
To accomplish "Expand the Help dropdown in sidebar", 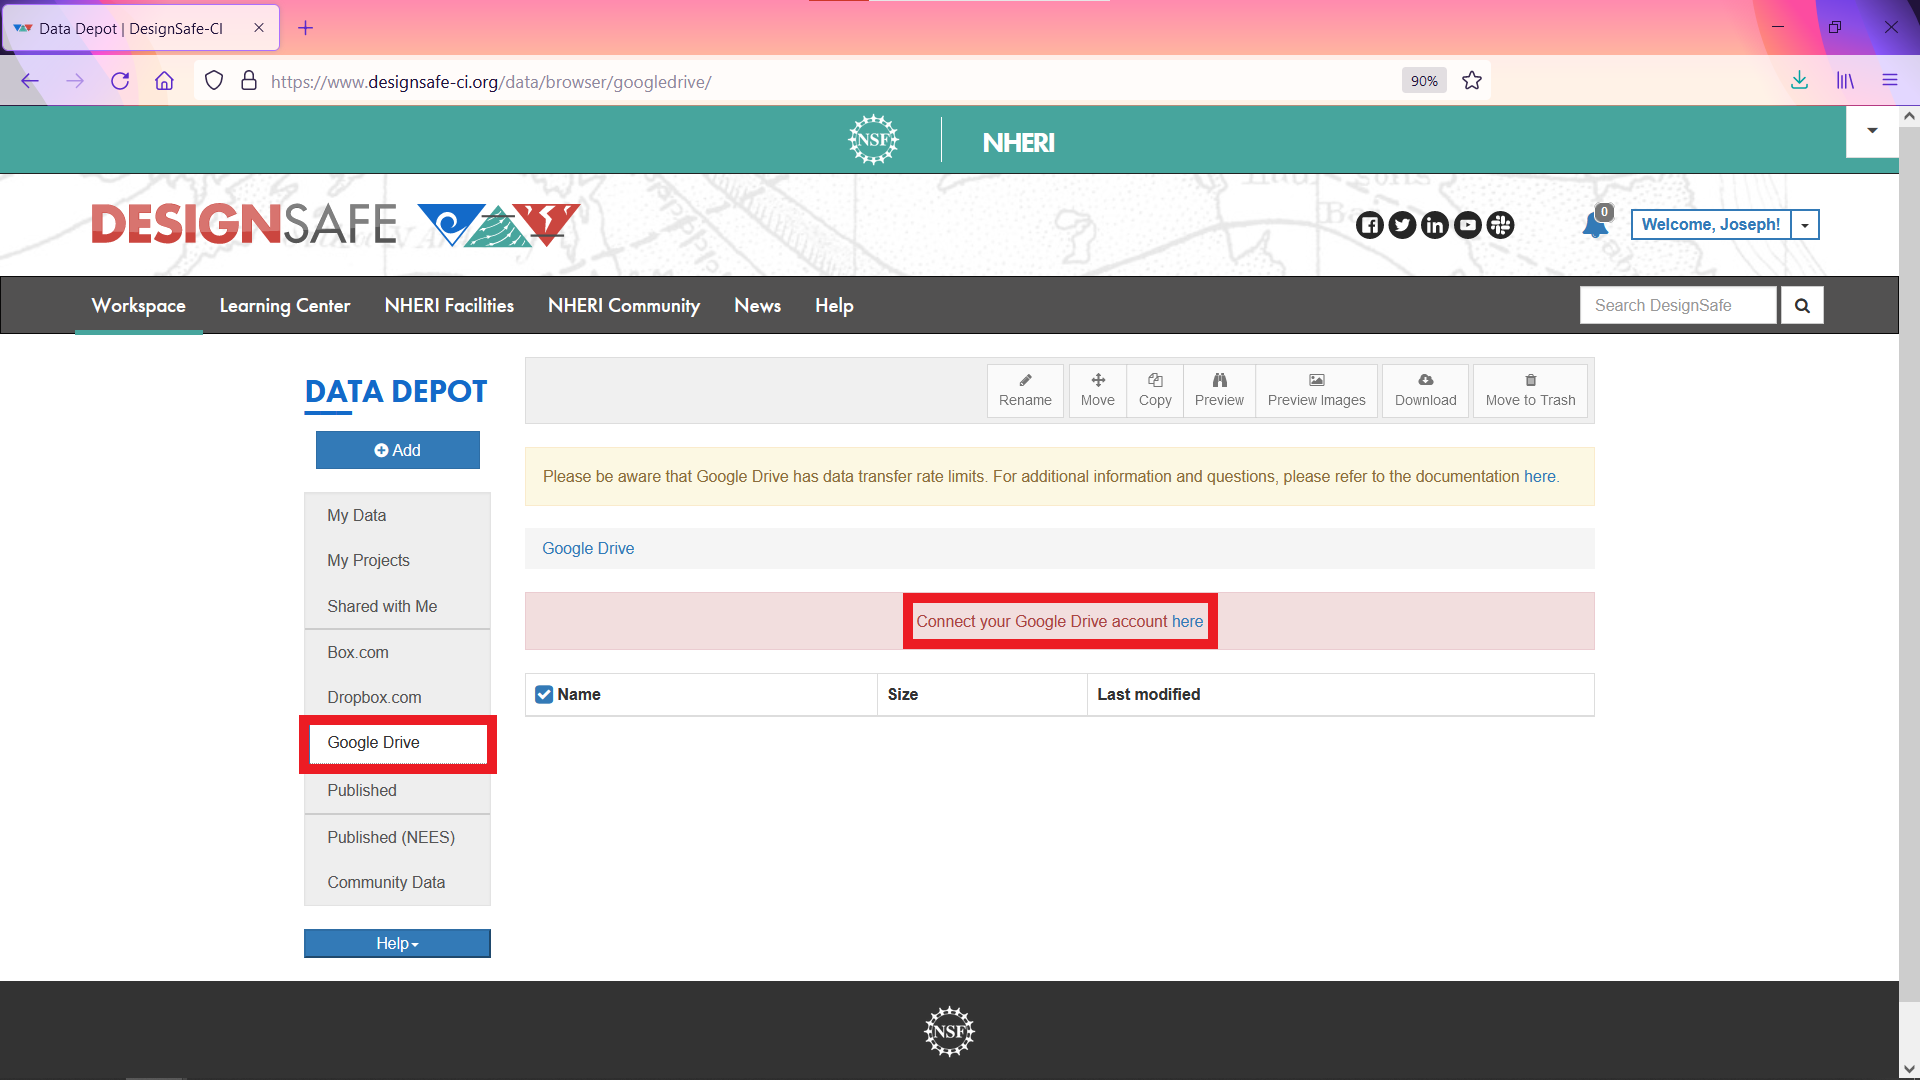I will tap(397, 943).
